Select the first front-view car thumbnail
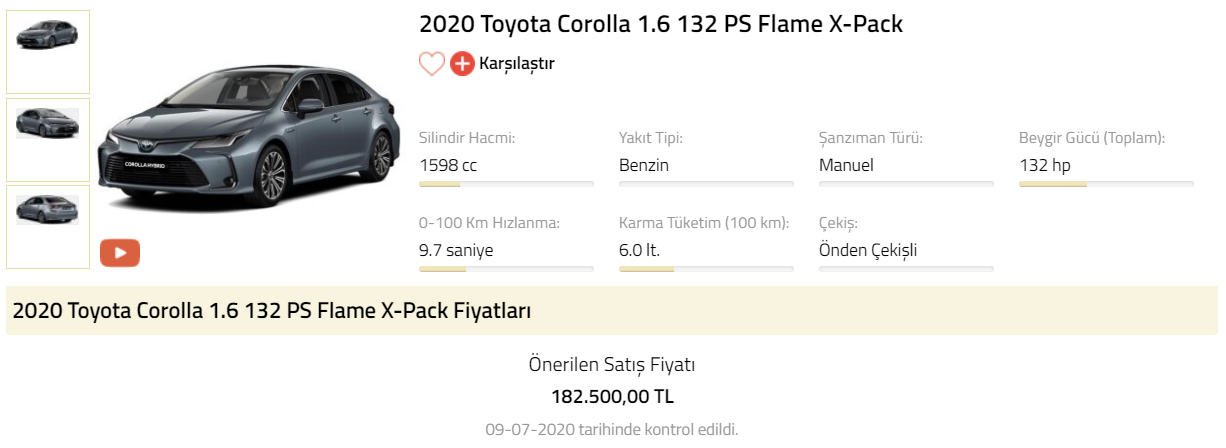Image resolution: width=1226 pixels, height=448 pixels. pyautogui.click(x=48, y=52)
